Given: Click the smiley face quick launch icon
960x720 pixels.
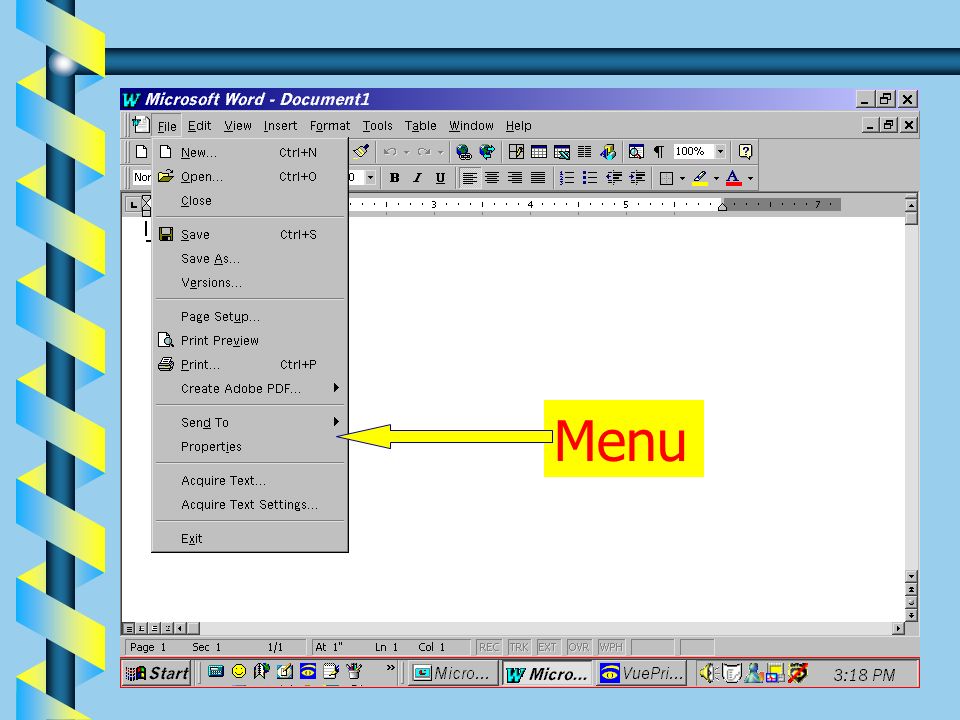Looking at the screenshot, I should 239,672.
